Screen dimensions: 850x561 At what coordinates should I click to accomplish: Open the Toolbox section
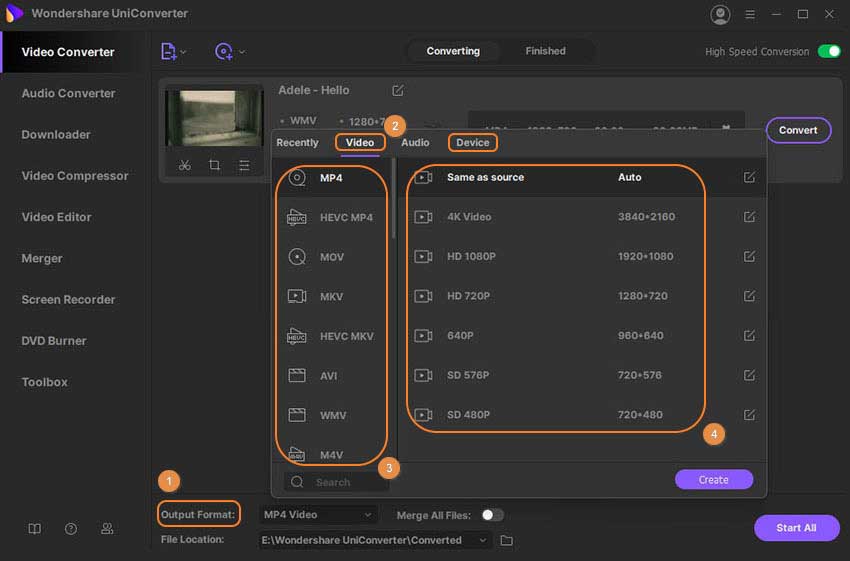click(x=44, y=382)
